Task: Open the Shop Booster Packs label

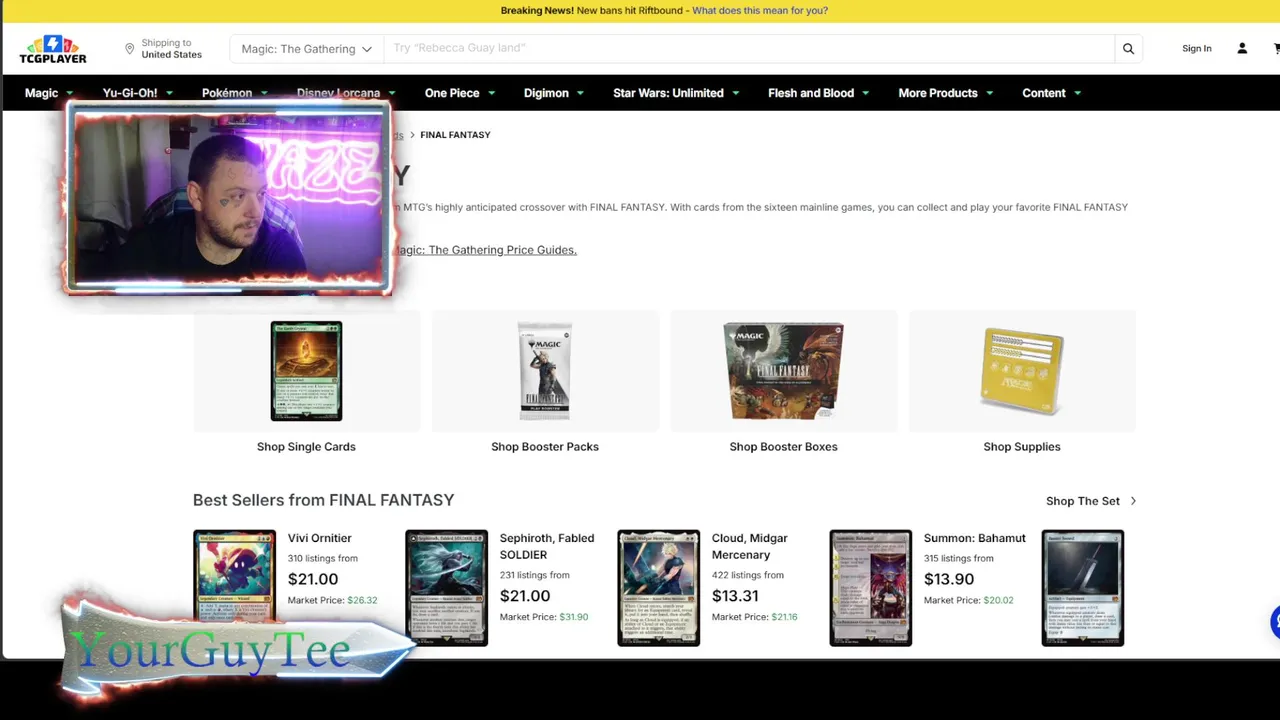Action: (x=545, y=447)
